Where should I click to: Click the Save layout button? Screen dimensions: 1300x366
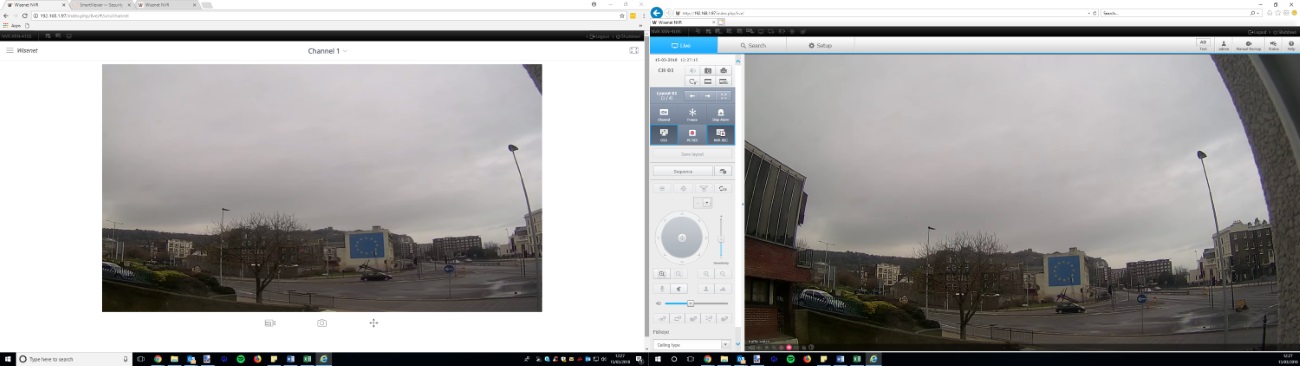point(692,154)
